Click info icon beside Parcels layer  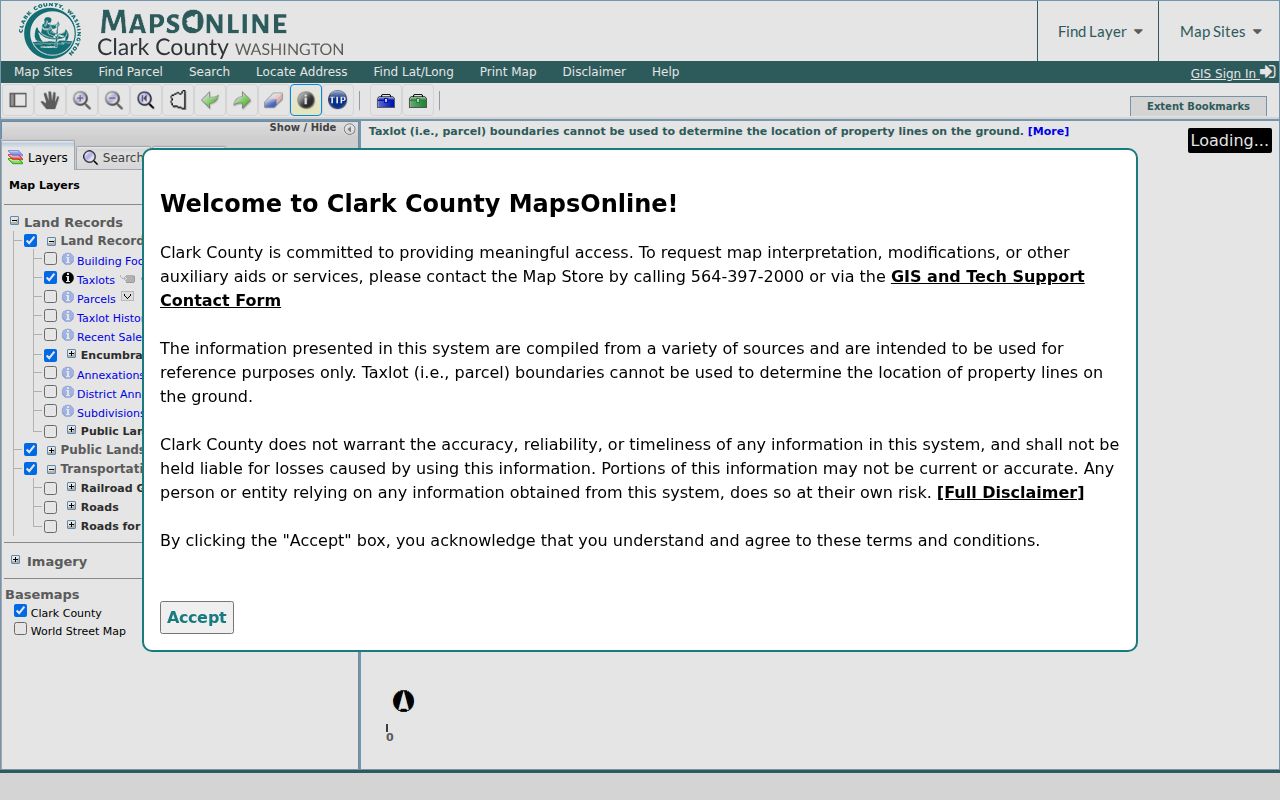click(x=68, y=297)
